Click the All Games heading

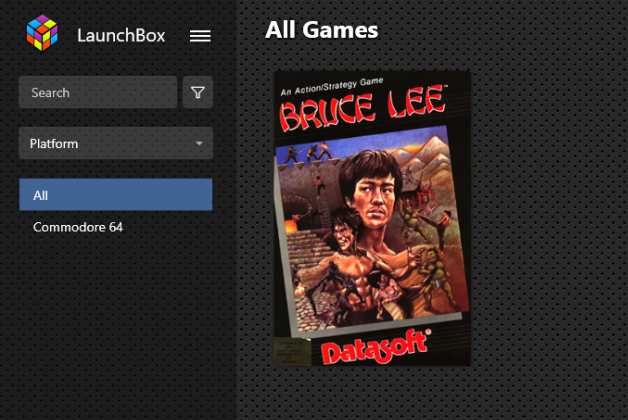coord(322,30)
